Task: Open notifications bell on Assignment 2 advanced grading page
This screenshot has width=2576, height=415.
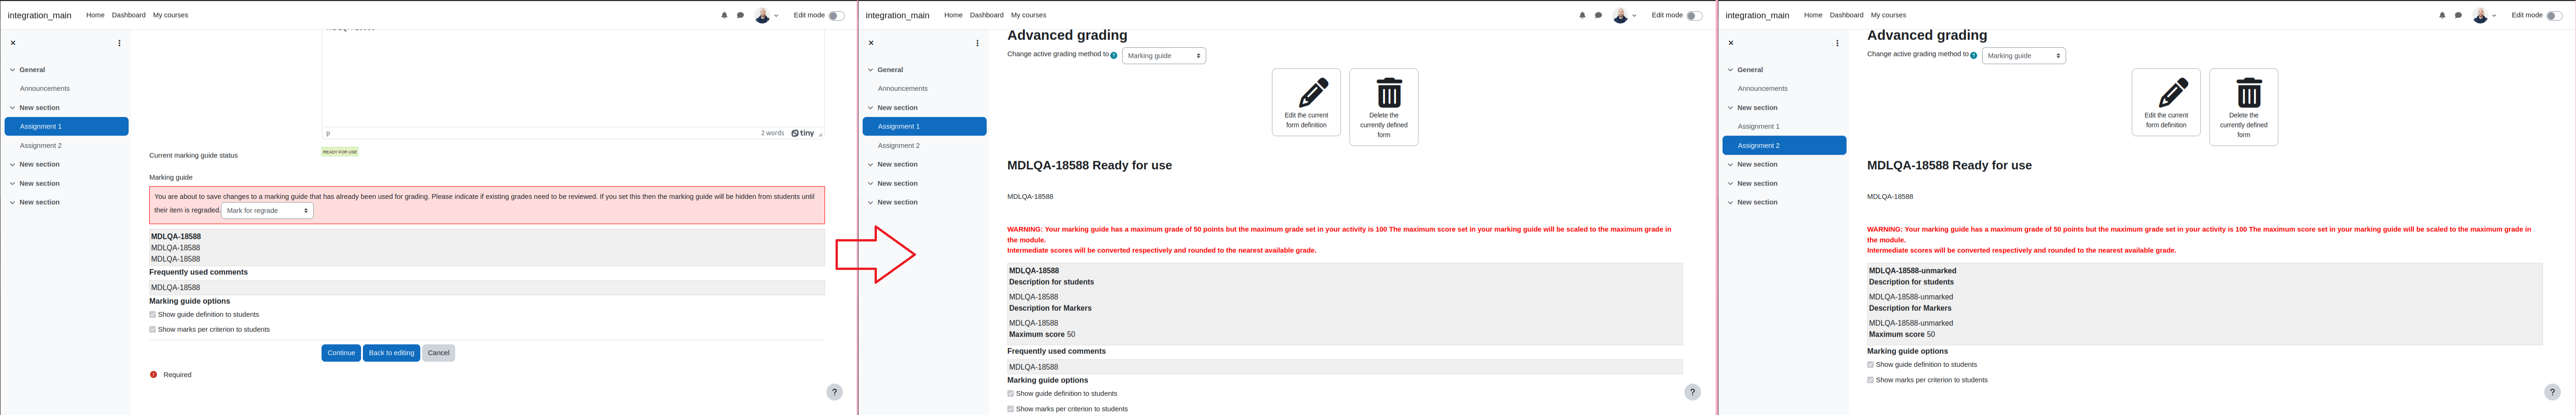Action: click(2442, 15)
